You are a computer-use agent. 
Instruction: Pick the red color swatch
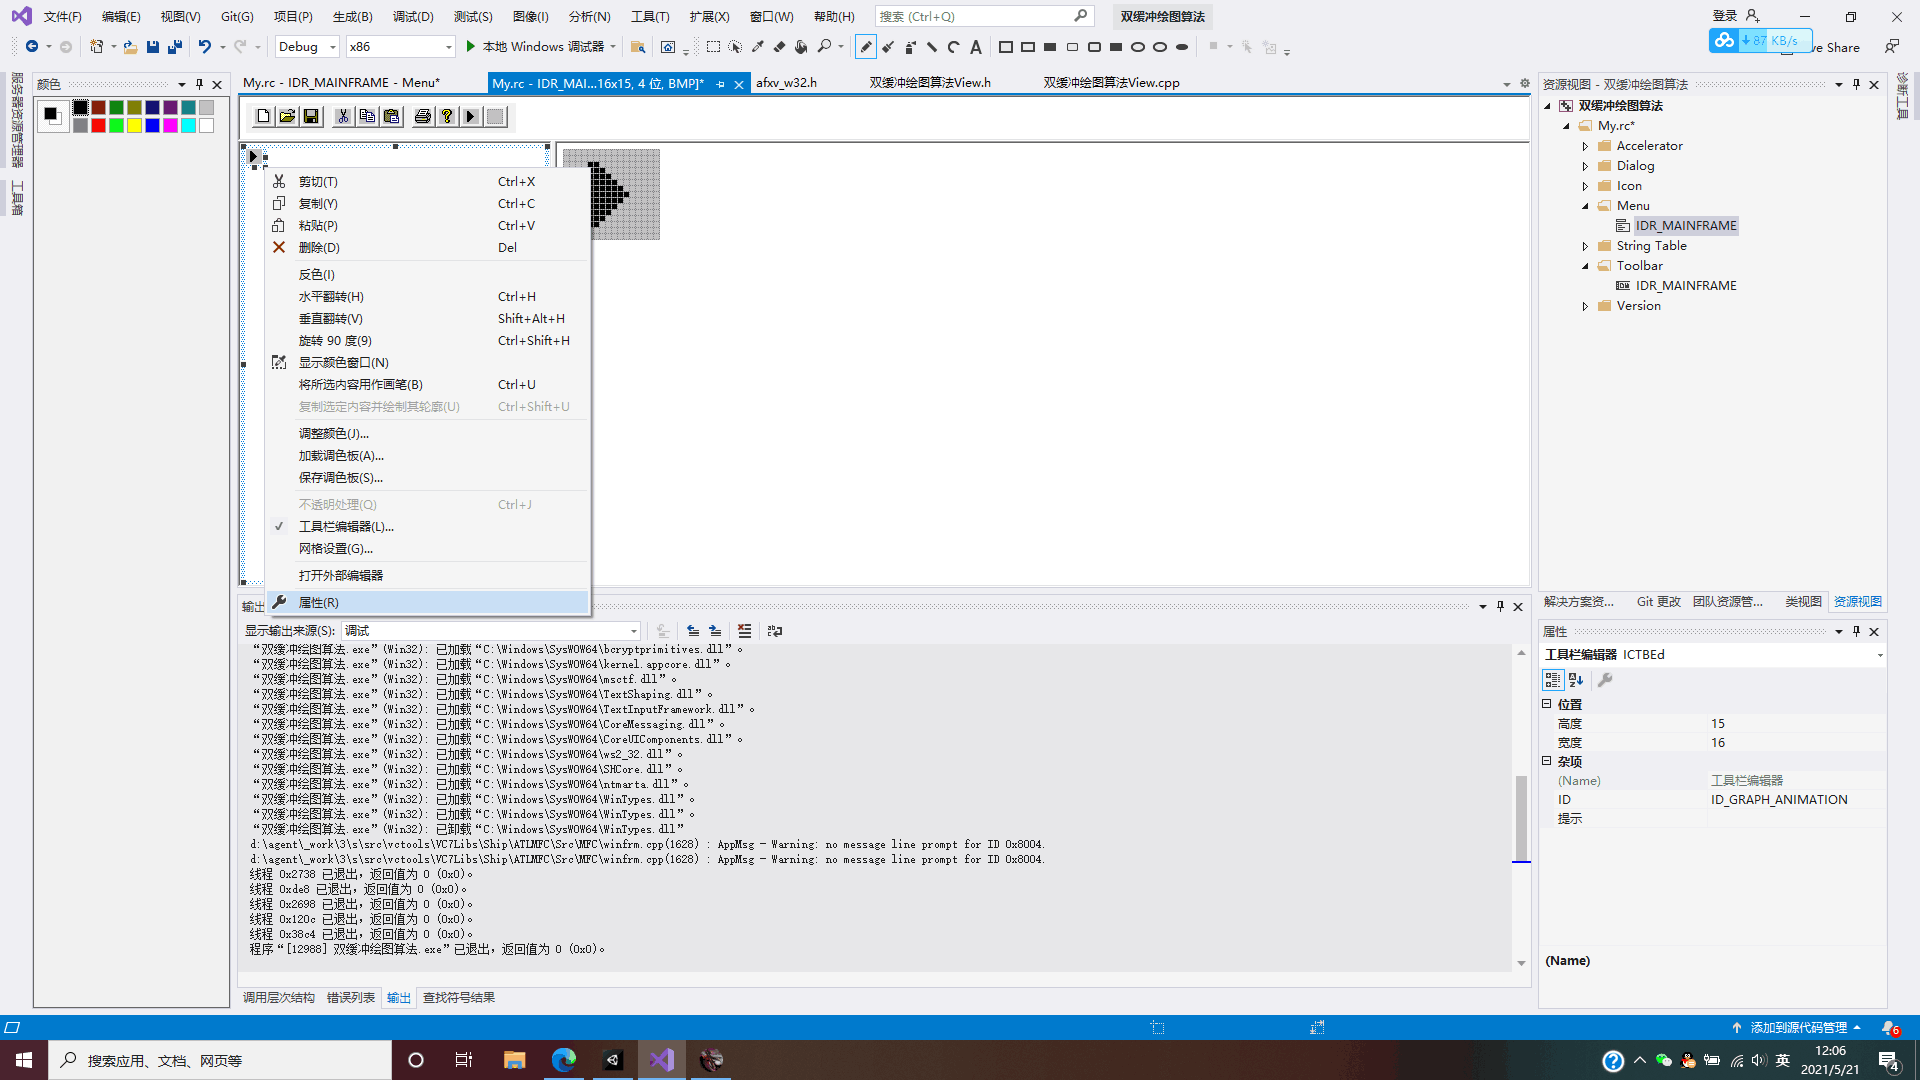pos(99,126)
